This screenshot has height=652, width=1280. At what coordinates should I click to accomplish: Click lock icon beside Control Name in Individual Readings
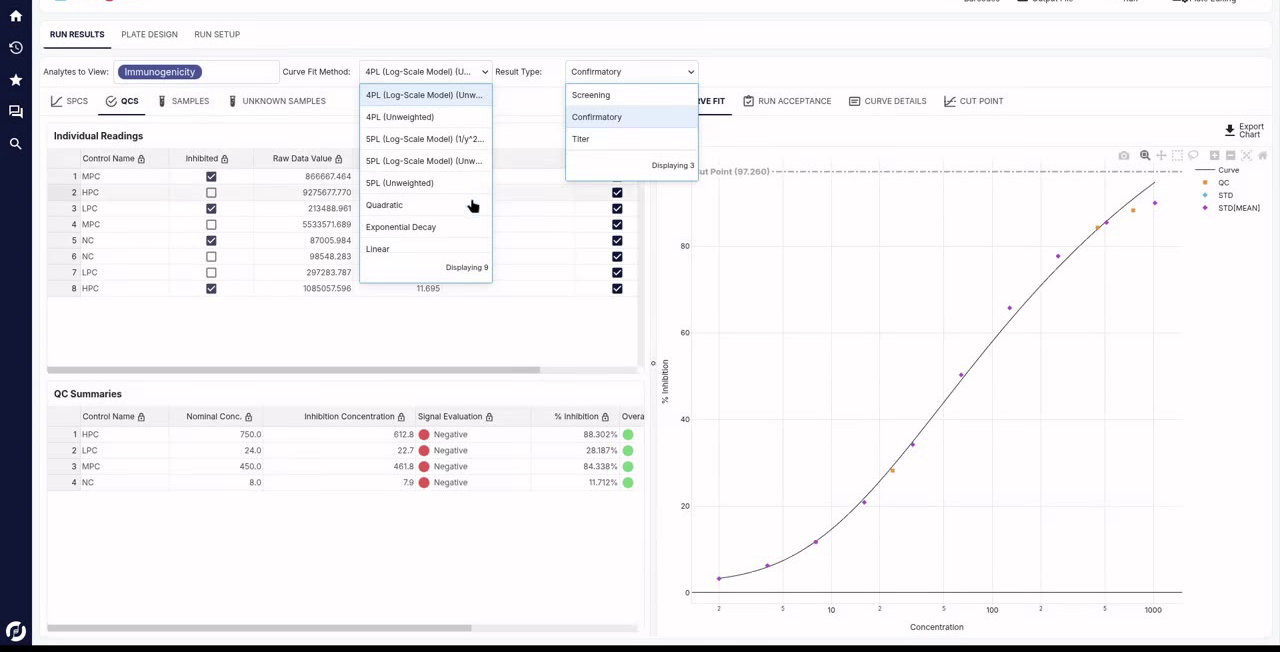point(141,159)
